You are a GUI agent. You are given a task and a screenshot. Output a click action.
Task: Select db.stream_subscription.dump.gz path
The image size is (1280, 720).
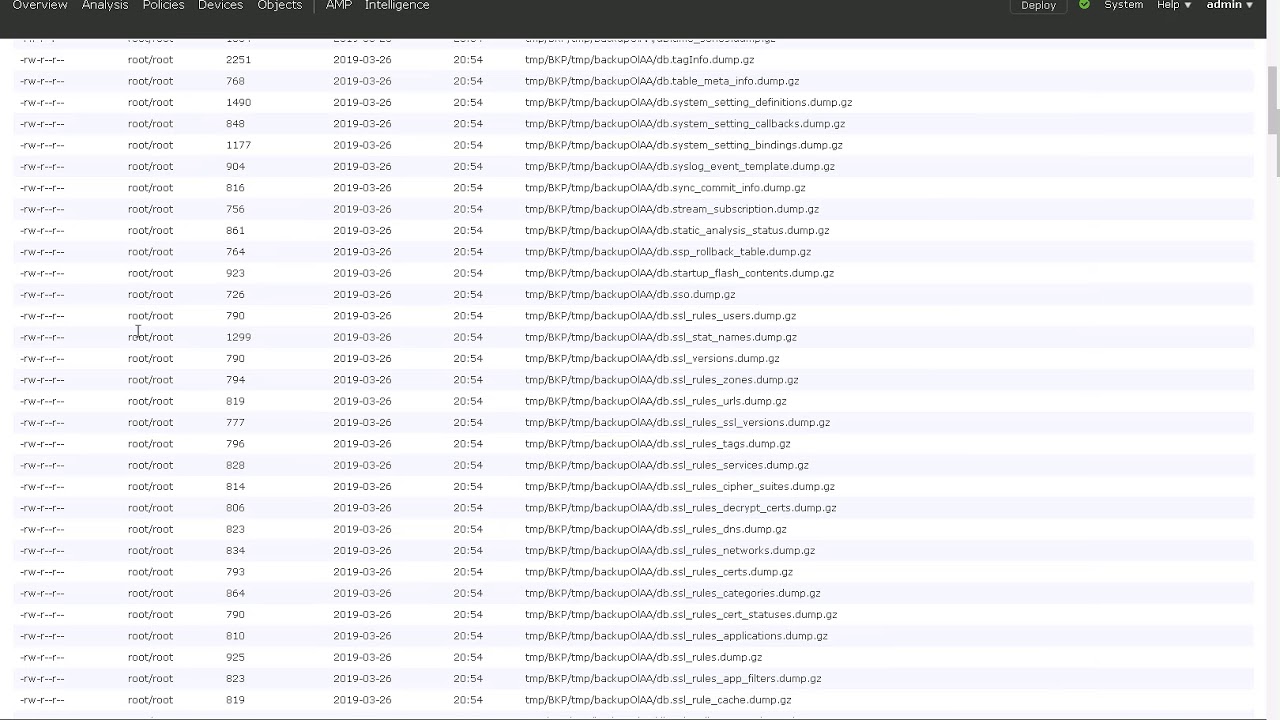(672, 209)
